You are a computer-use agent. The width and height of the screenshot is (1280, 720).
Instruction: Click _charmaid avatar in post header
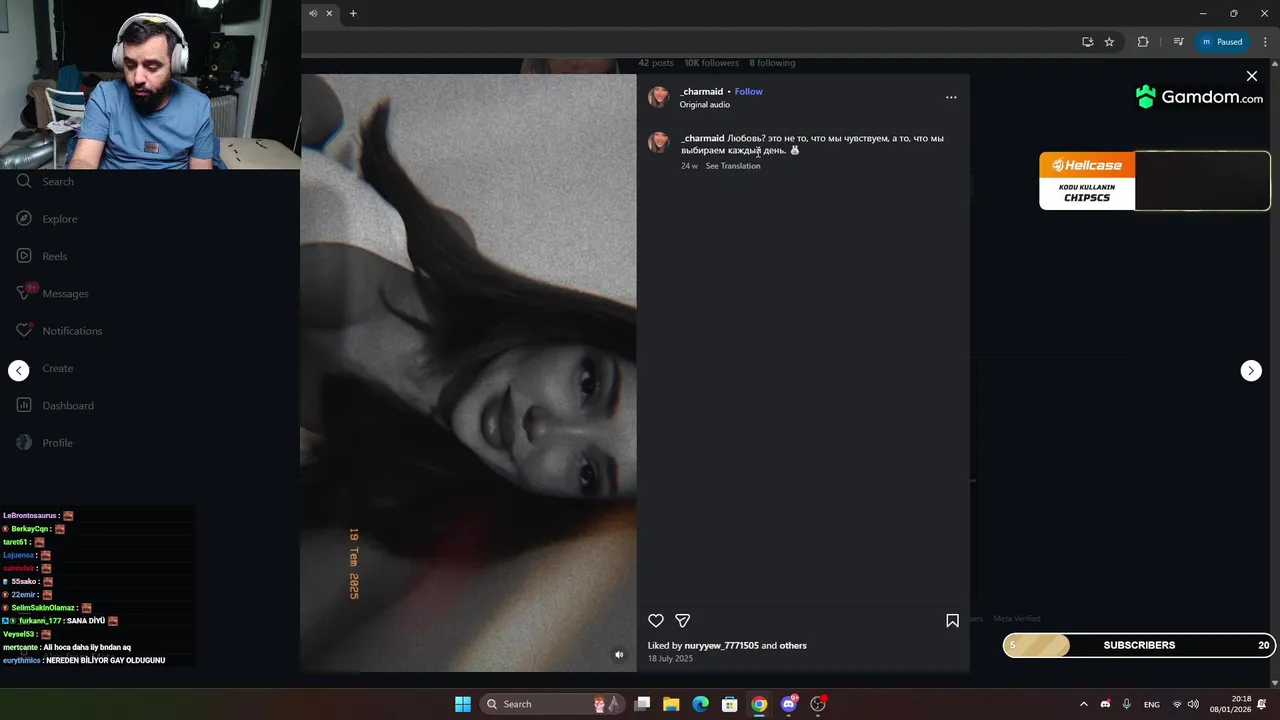[658, 97]
